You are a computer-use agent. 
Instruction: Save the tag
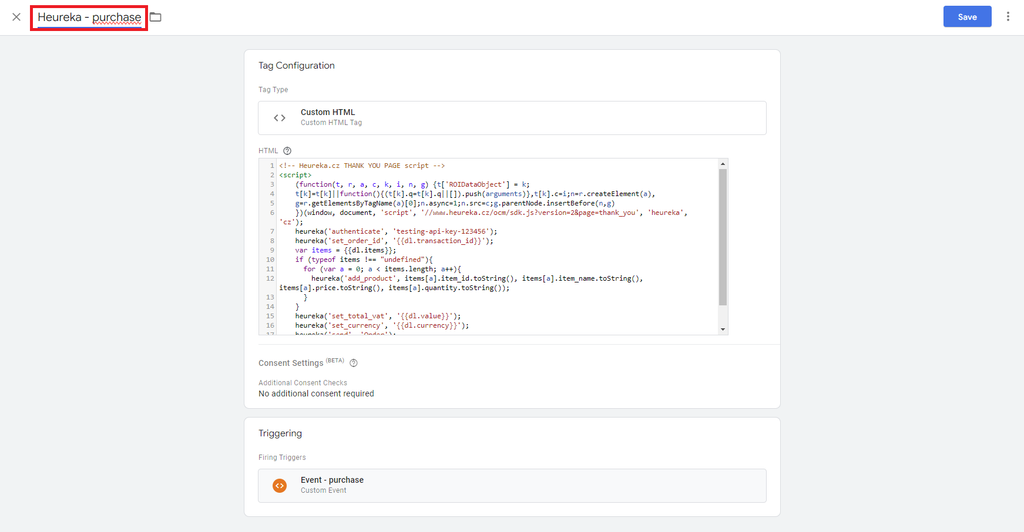(967, 17)
